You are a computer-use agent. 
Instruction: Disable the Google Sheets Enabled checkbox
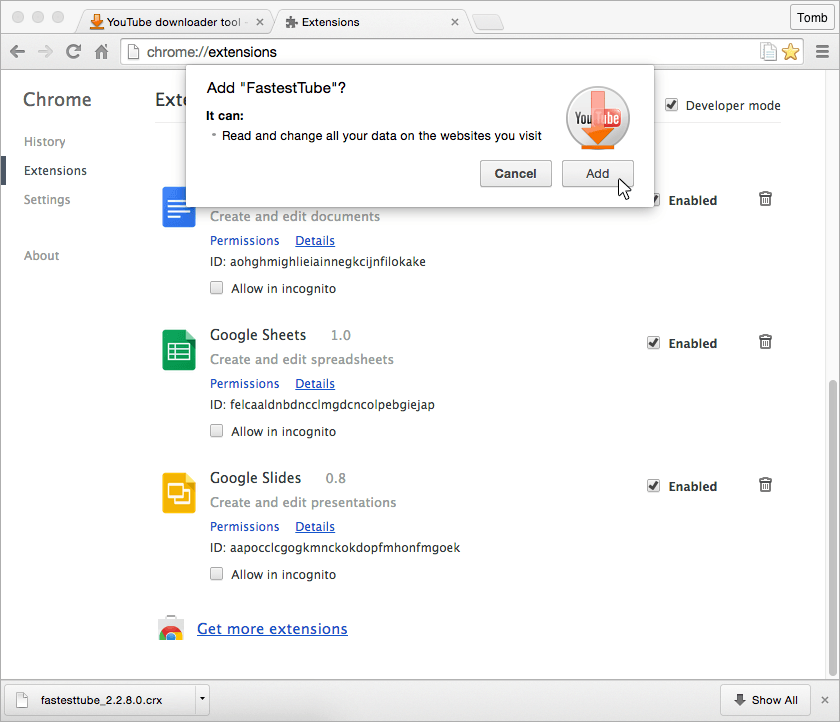(654, 343)
